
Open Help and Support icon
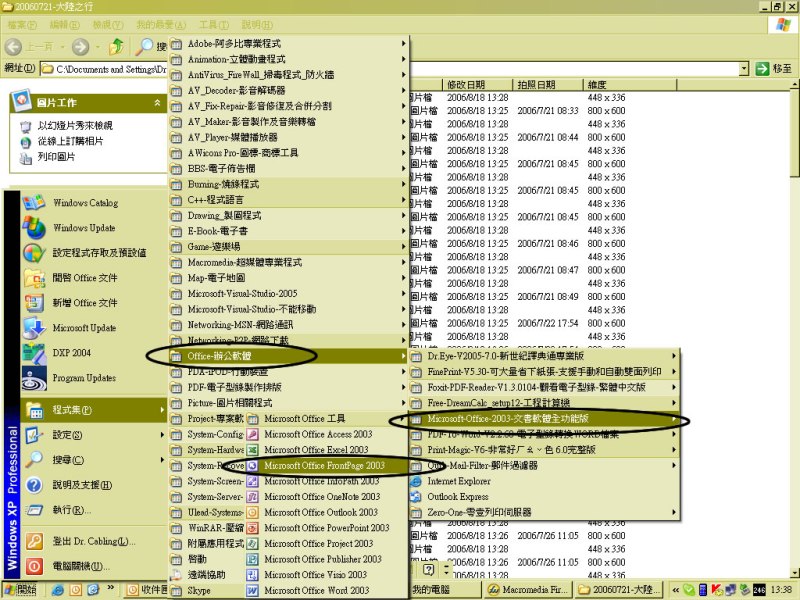point(34,485)
